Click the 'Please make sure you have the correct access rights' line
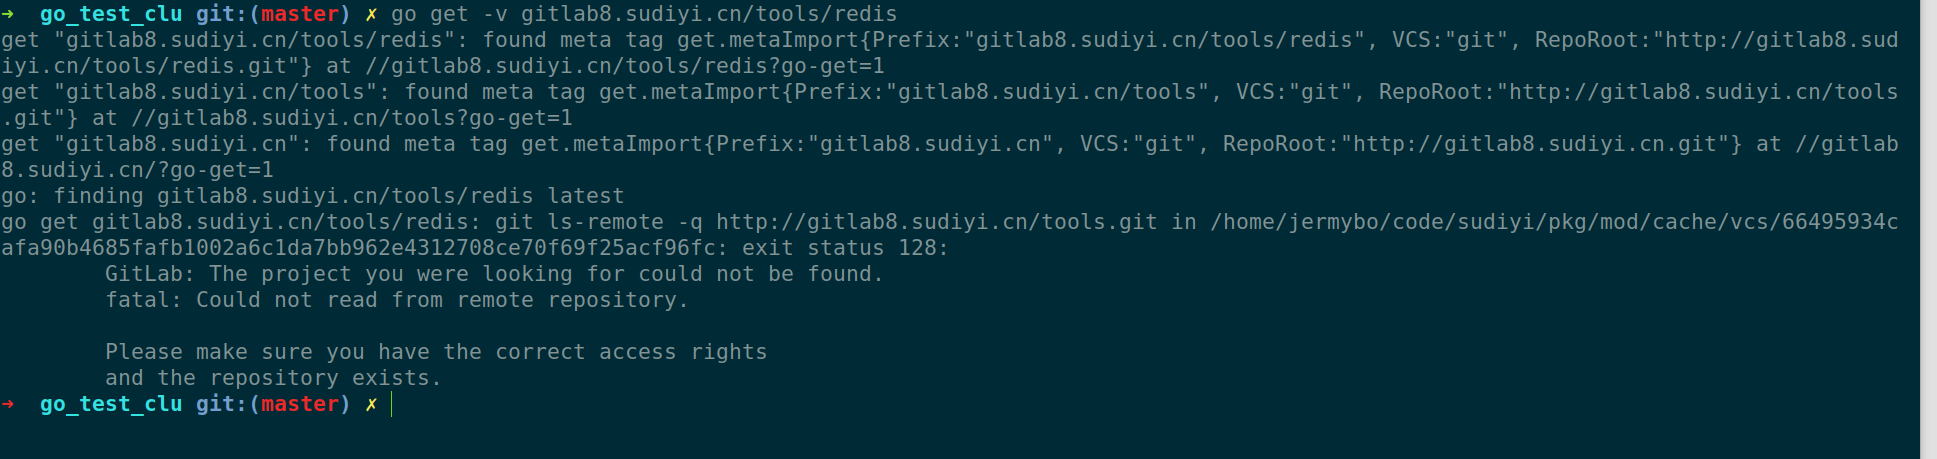This screenshot has width=1937, height=459. click(x=436, y=352)
